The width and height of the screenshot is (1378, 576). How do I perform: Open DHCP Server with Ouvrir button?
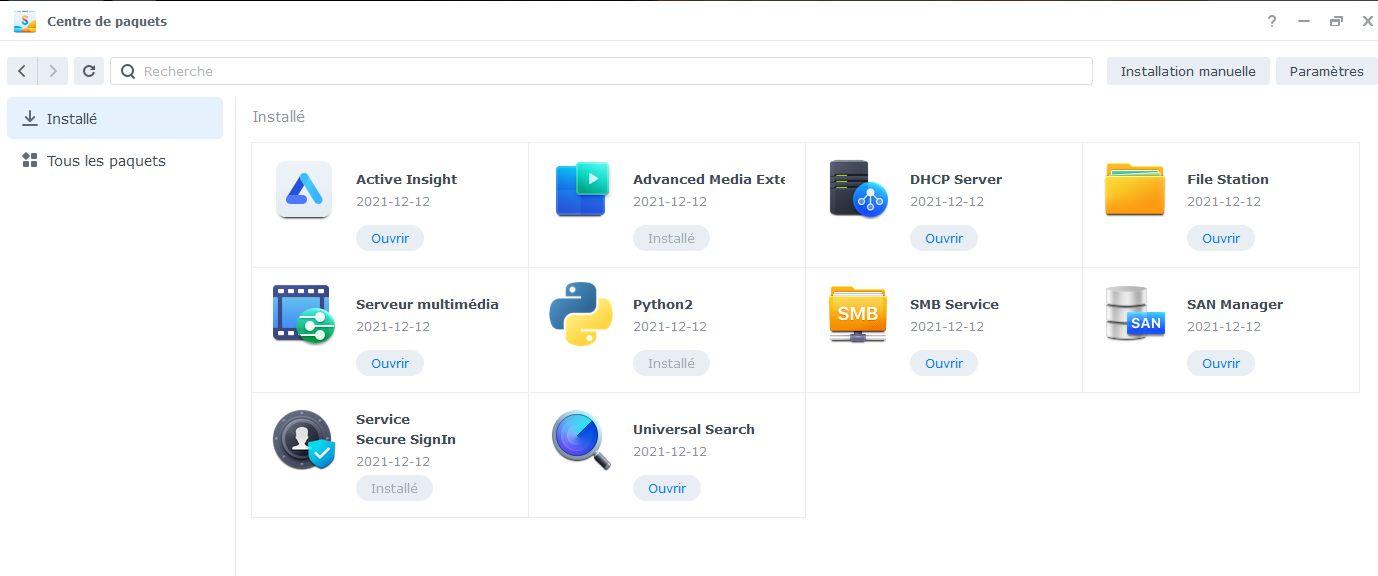point(944,238)
